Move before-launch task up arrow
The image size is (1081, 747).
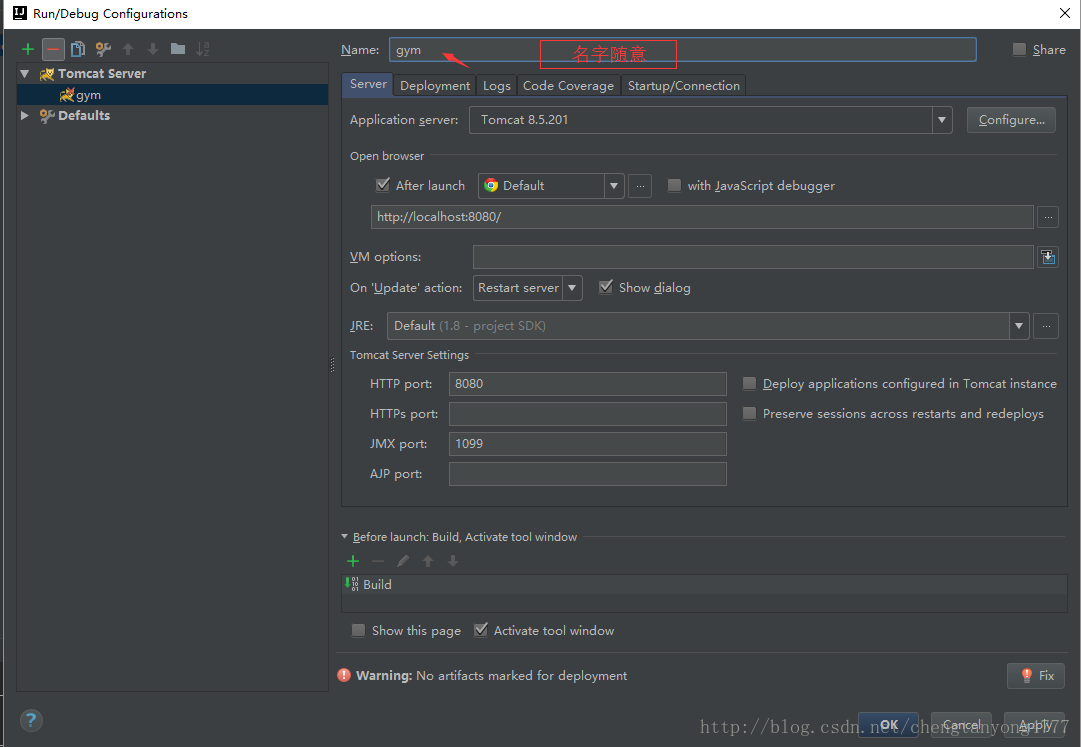pos(428,561)
